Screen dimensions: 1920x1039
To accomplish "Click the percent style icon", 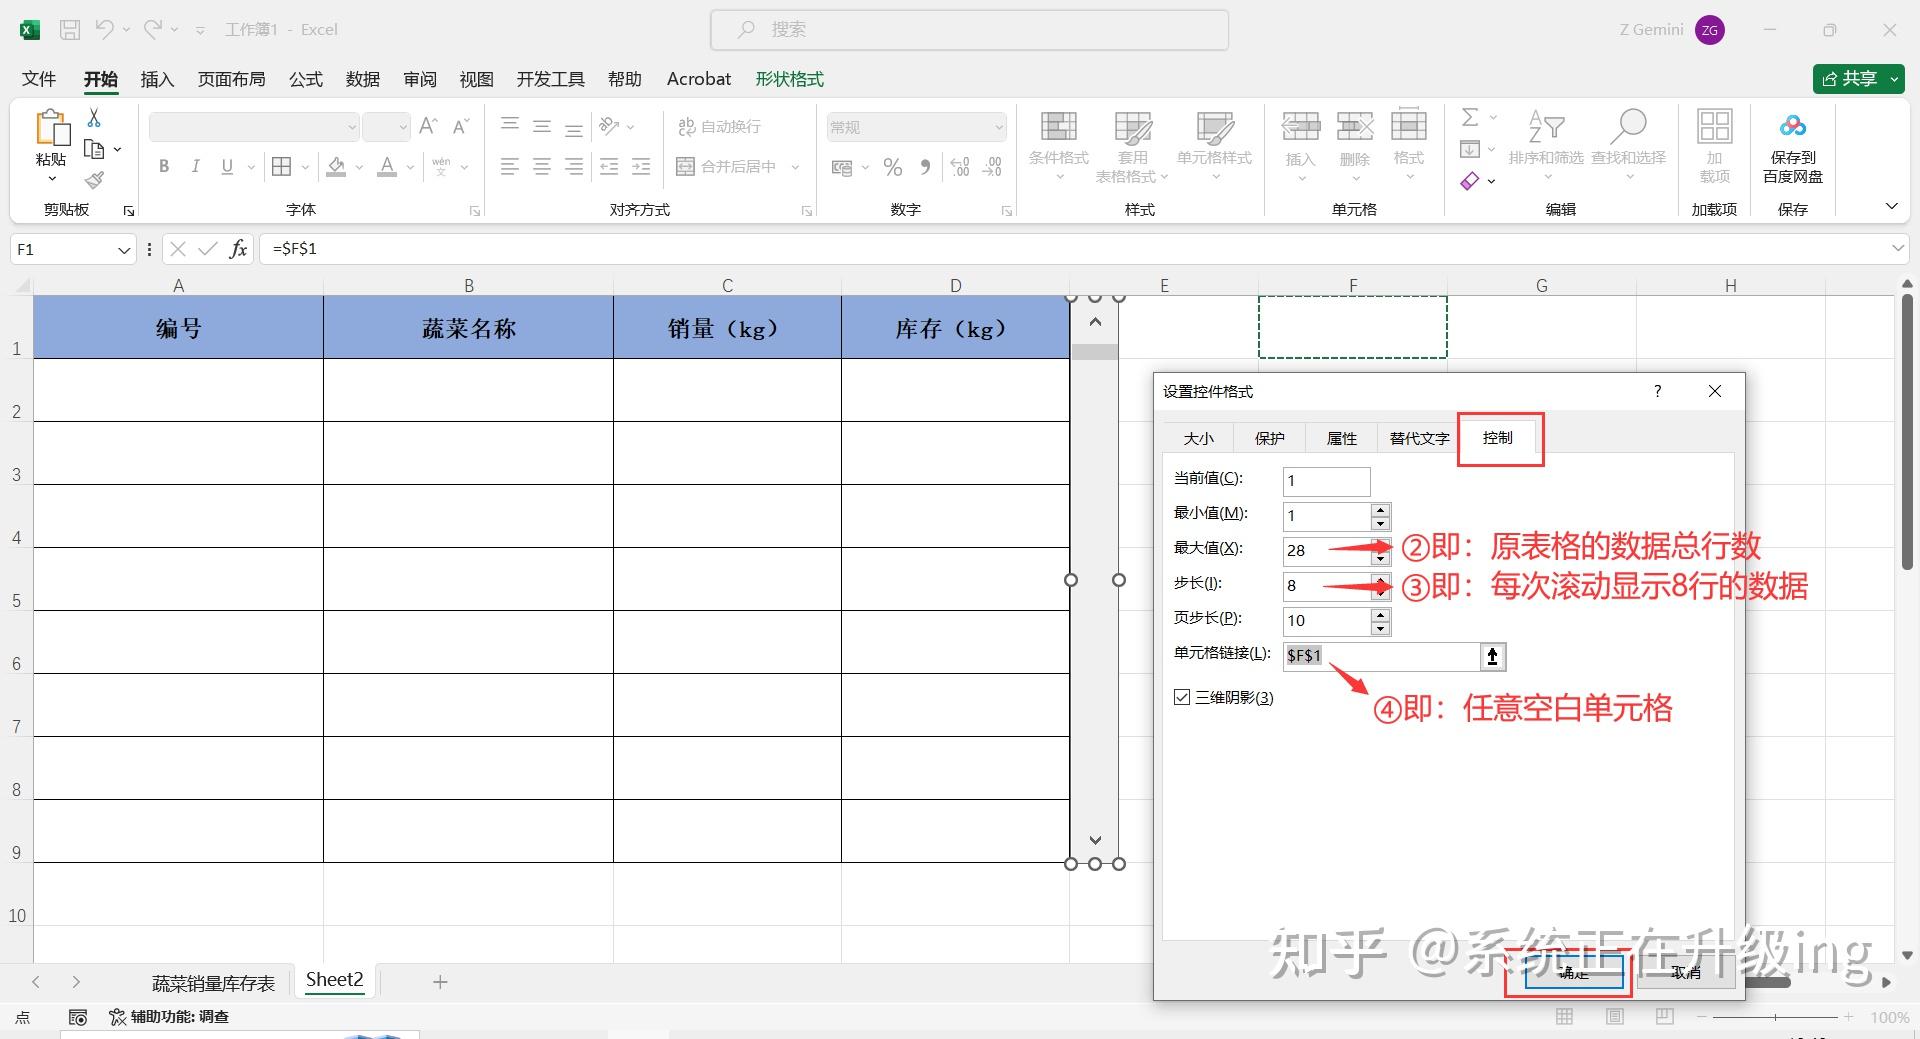I will [893, 167].
